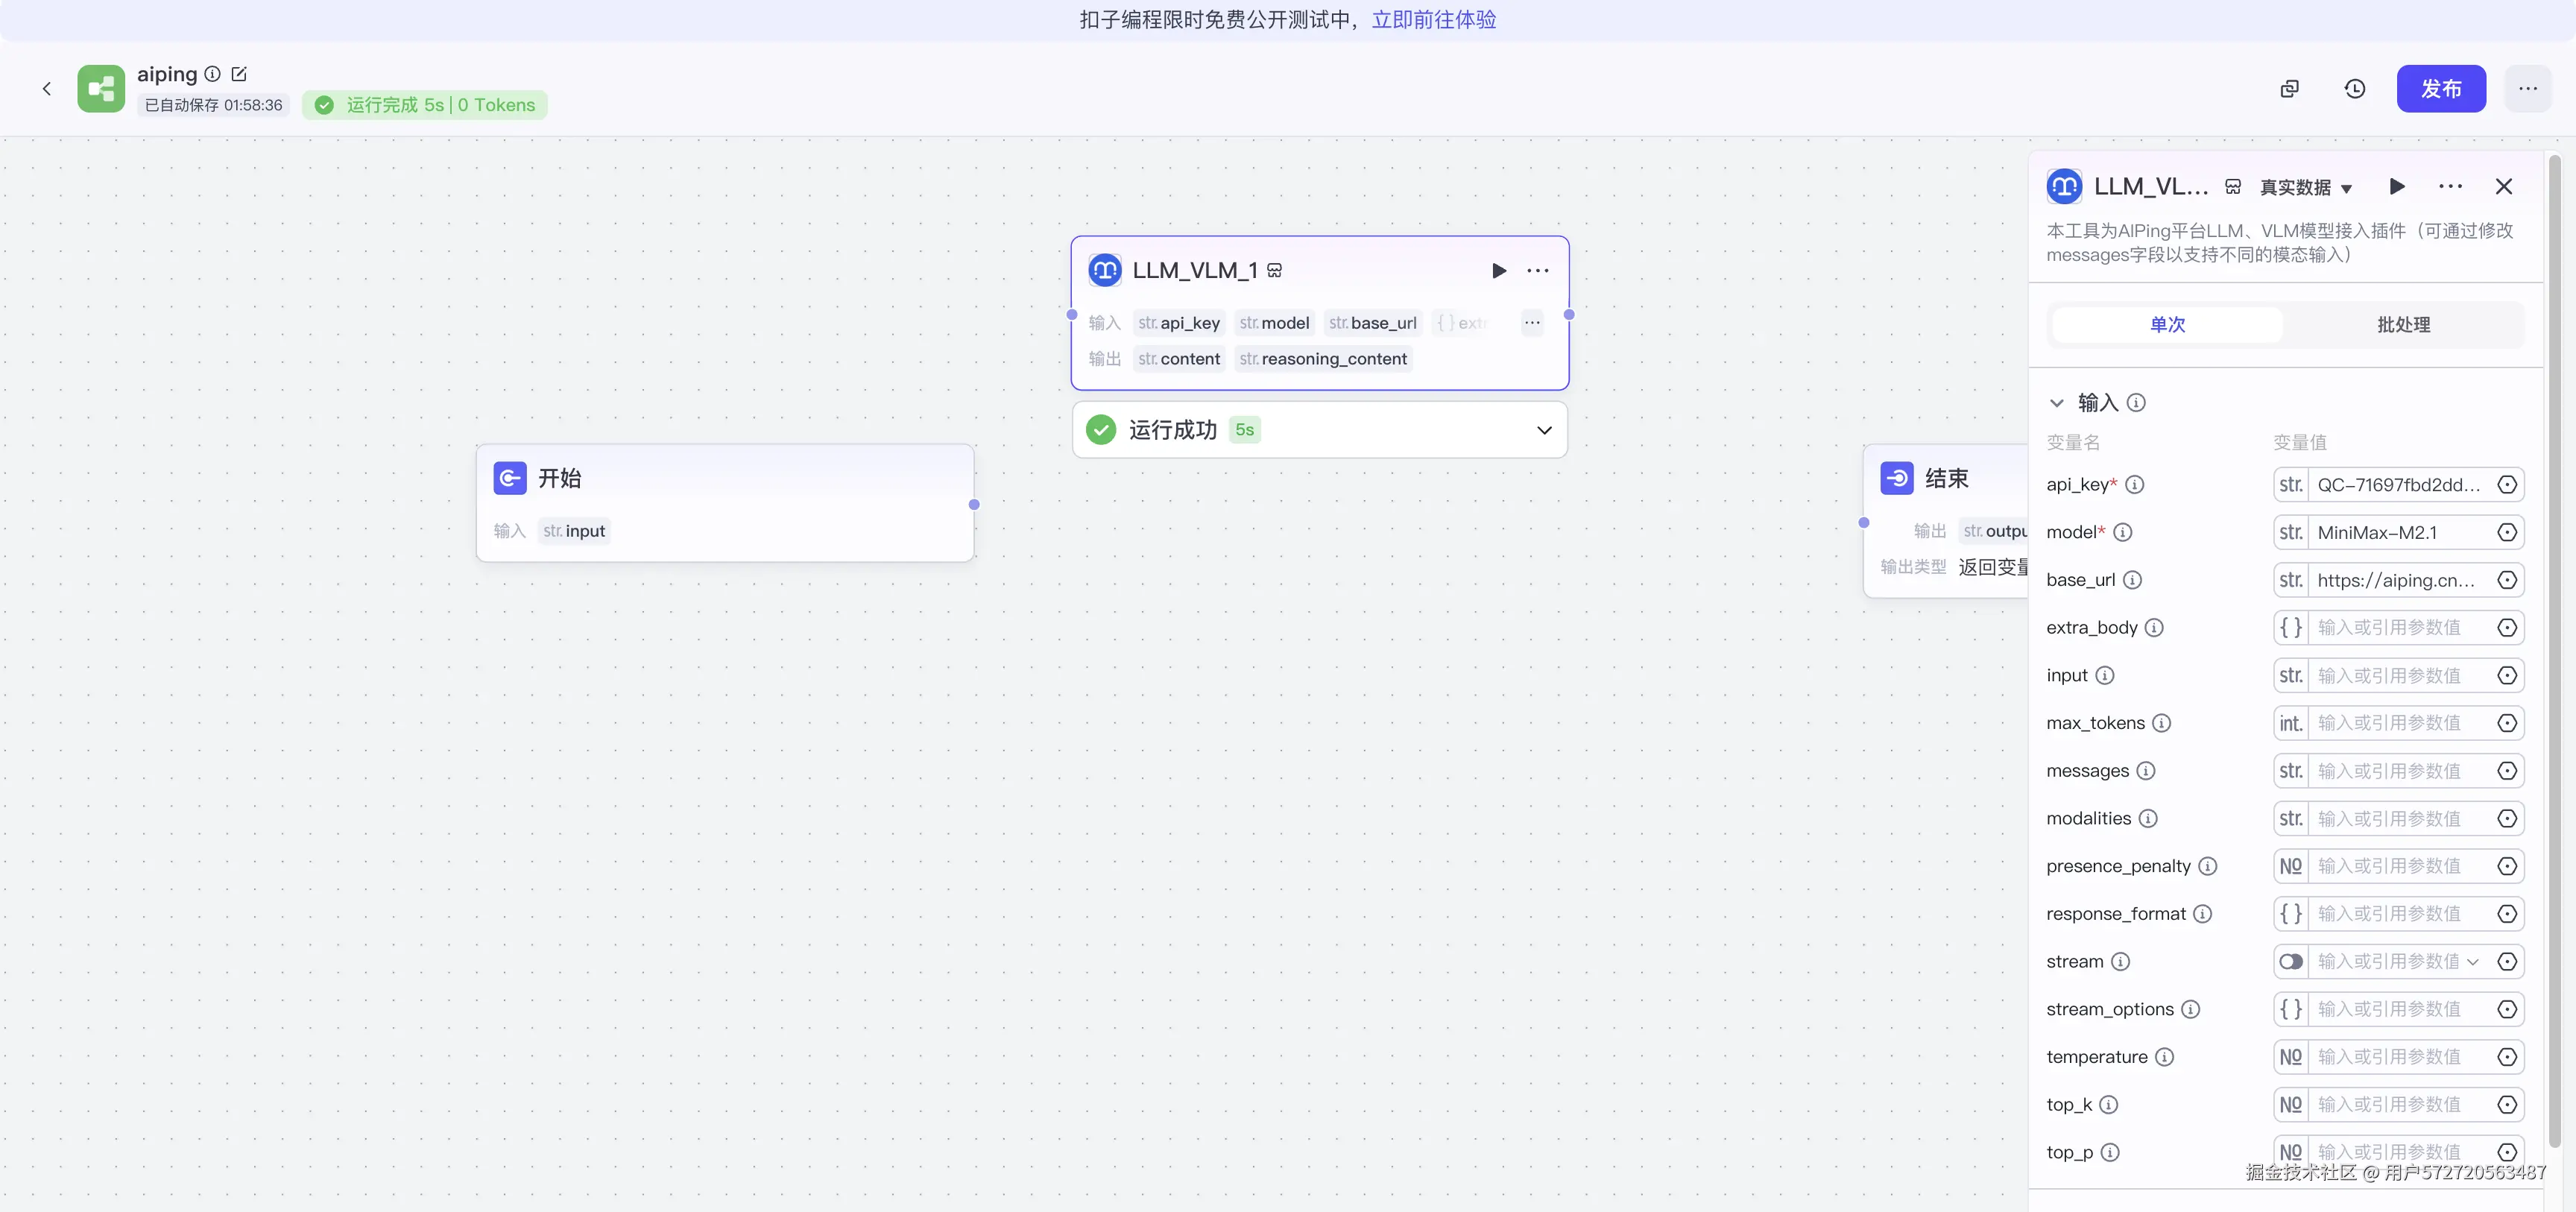The height and width of the screenshot is (1212, 2576).
Task: Click info icon next to api_key label
Action: [x=2135, y=485]
